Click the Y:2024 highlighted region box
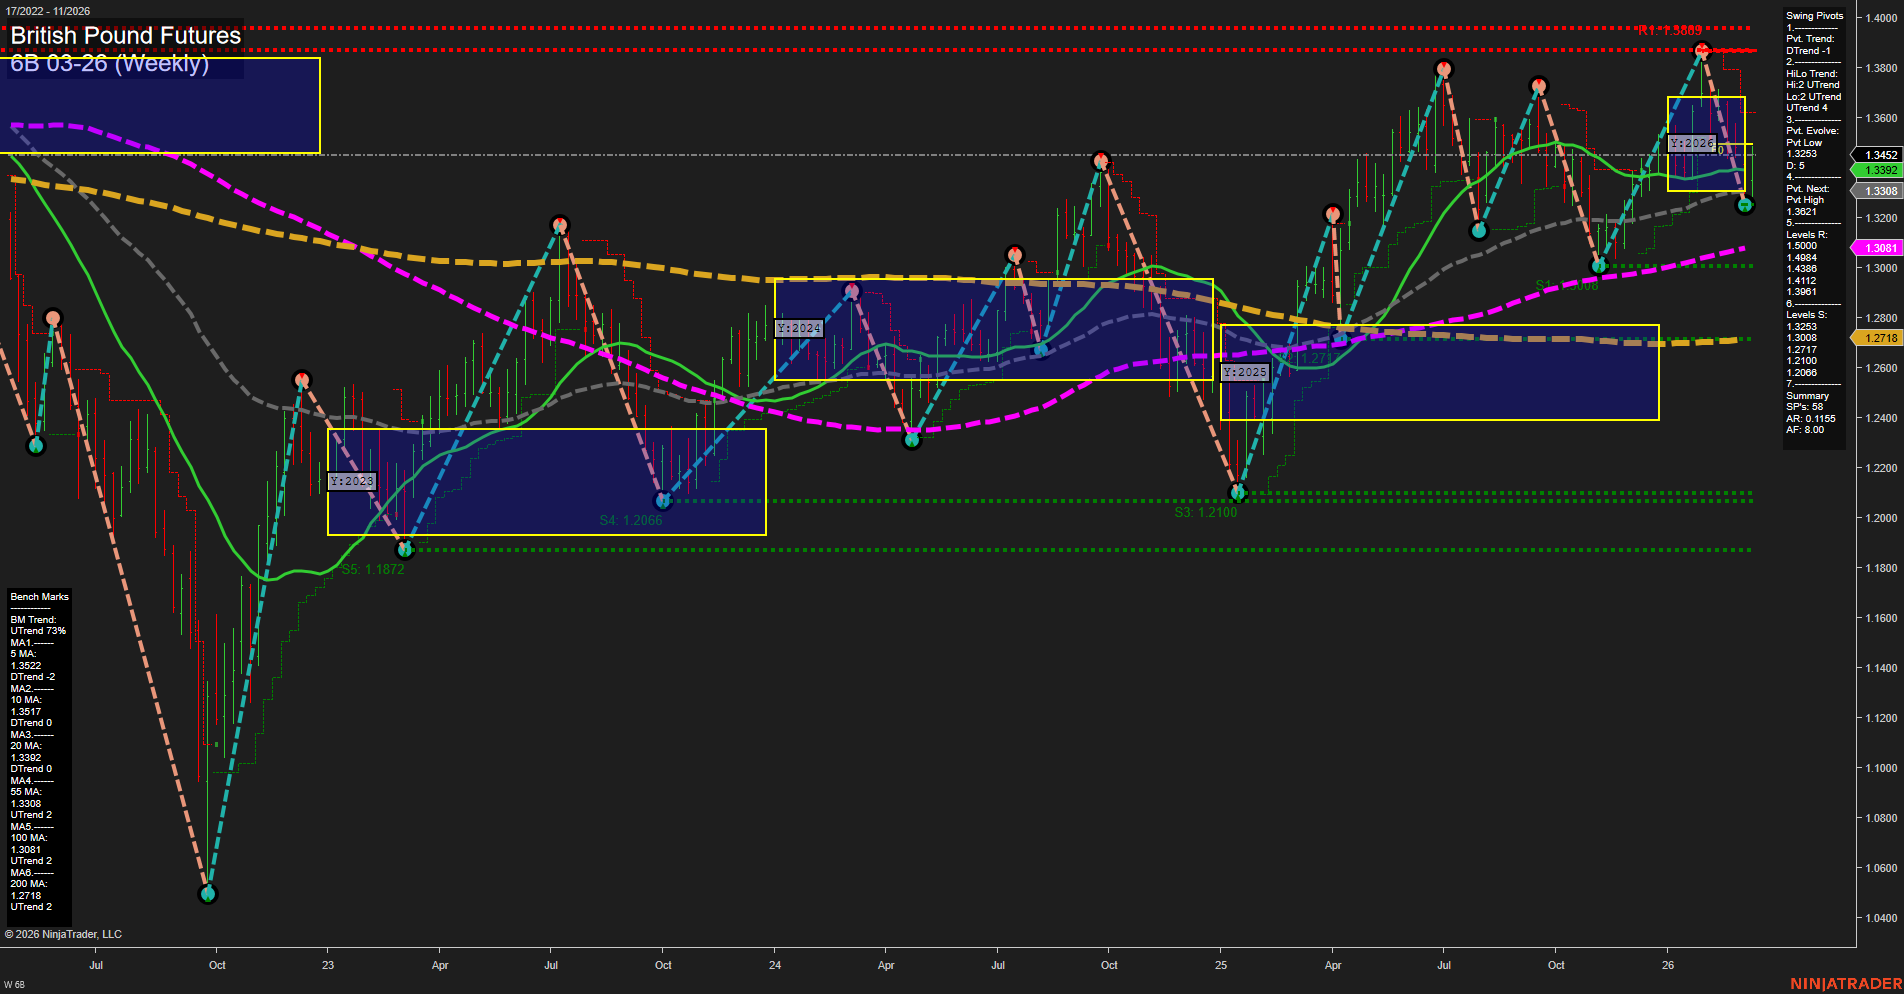The height and width of the screenshot is (994, 1904). pos(799,327)
